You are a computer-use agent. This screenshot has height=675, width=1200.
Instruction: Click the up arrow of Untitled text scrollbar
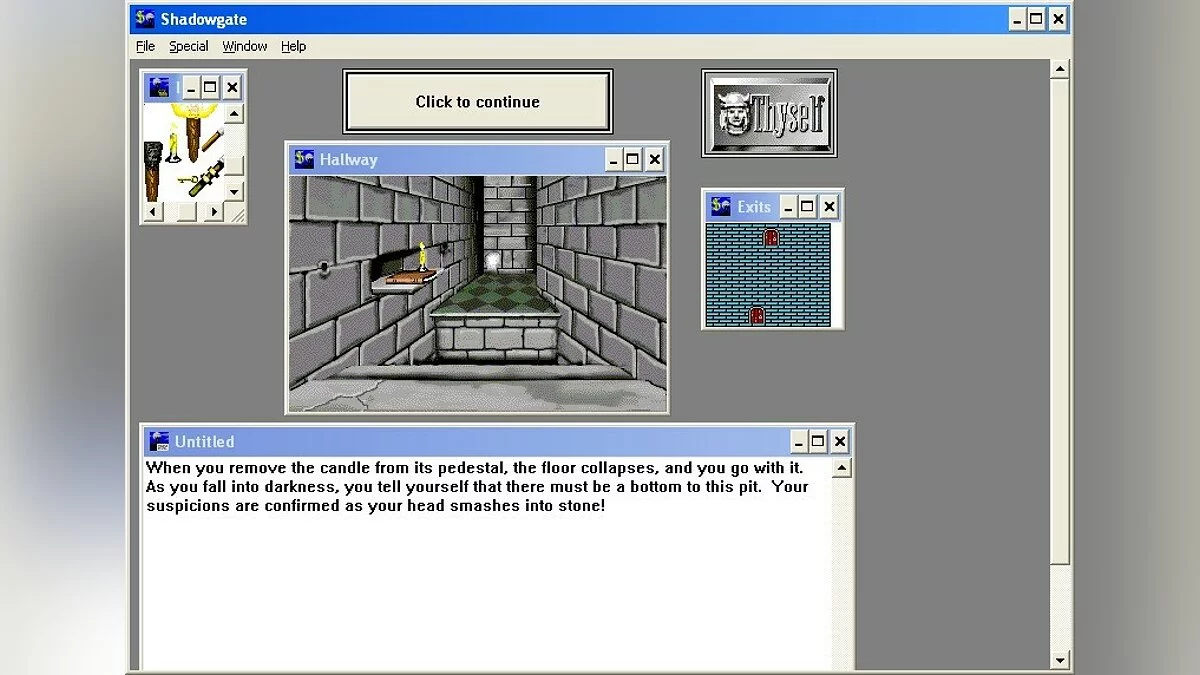pyautogui.click(x=841, y=468)
